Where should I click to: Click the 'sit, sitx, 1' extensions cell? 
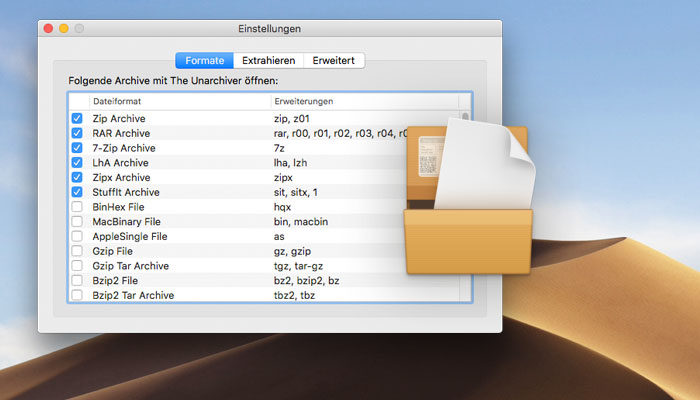(x=296, y=192)
